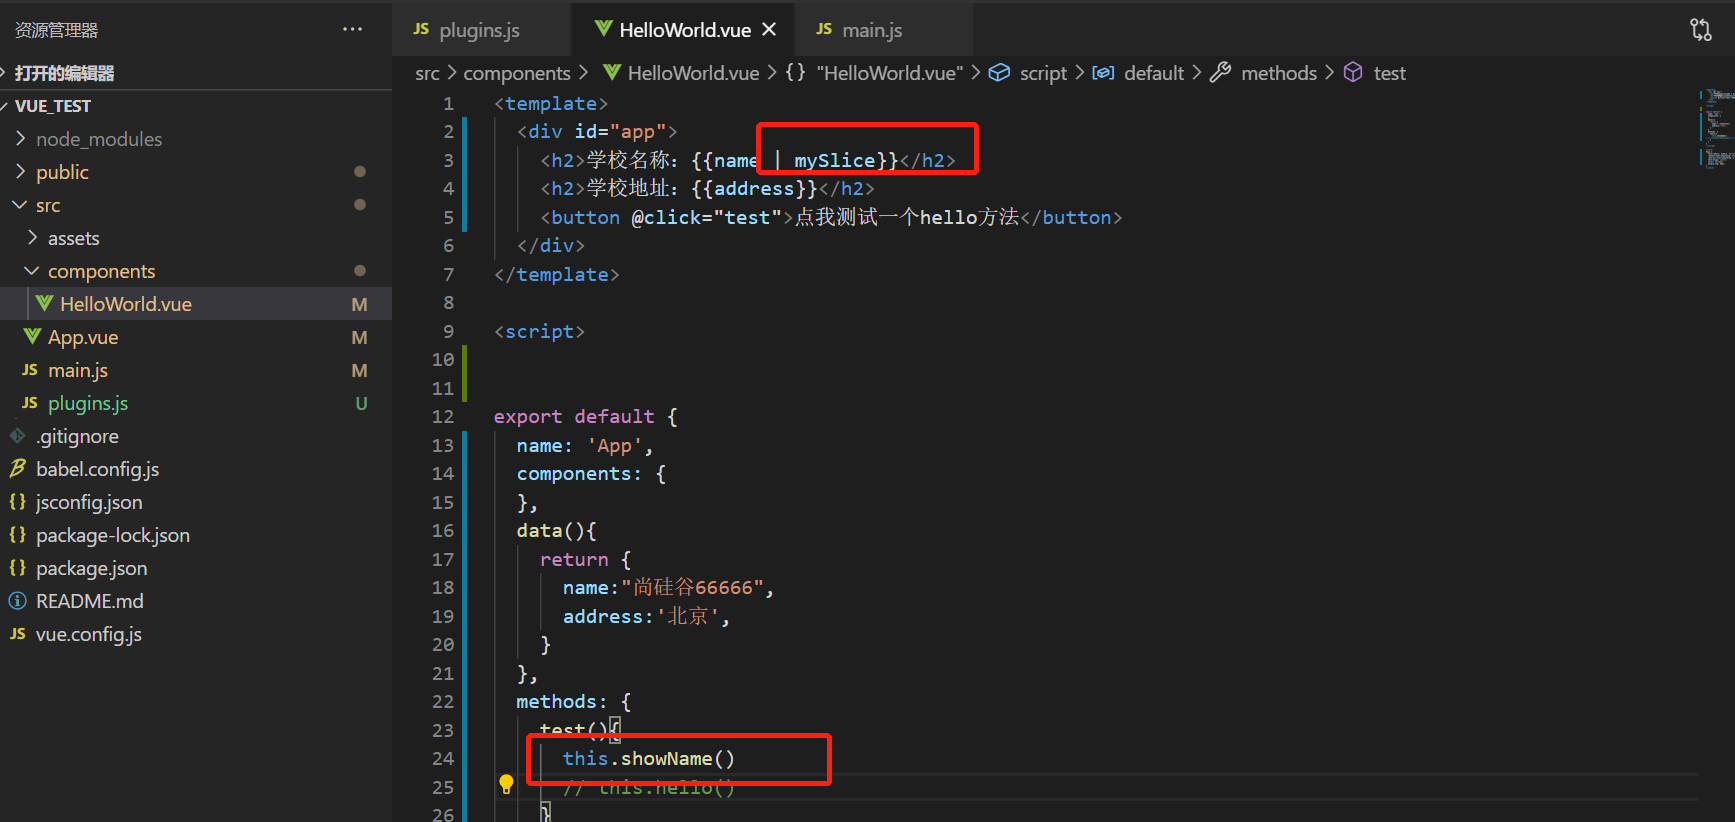Click the methods breadcrumb segment
This screenshot has height=822, width=1735.
point(1278,73)
